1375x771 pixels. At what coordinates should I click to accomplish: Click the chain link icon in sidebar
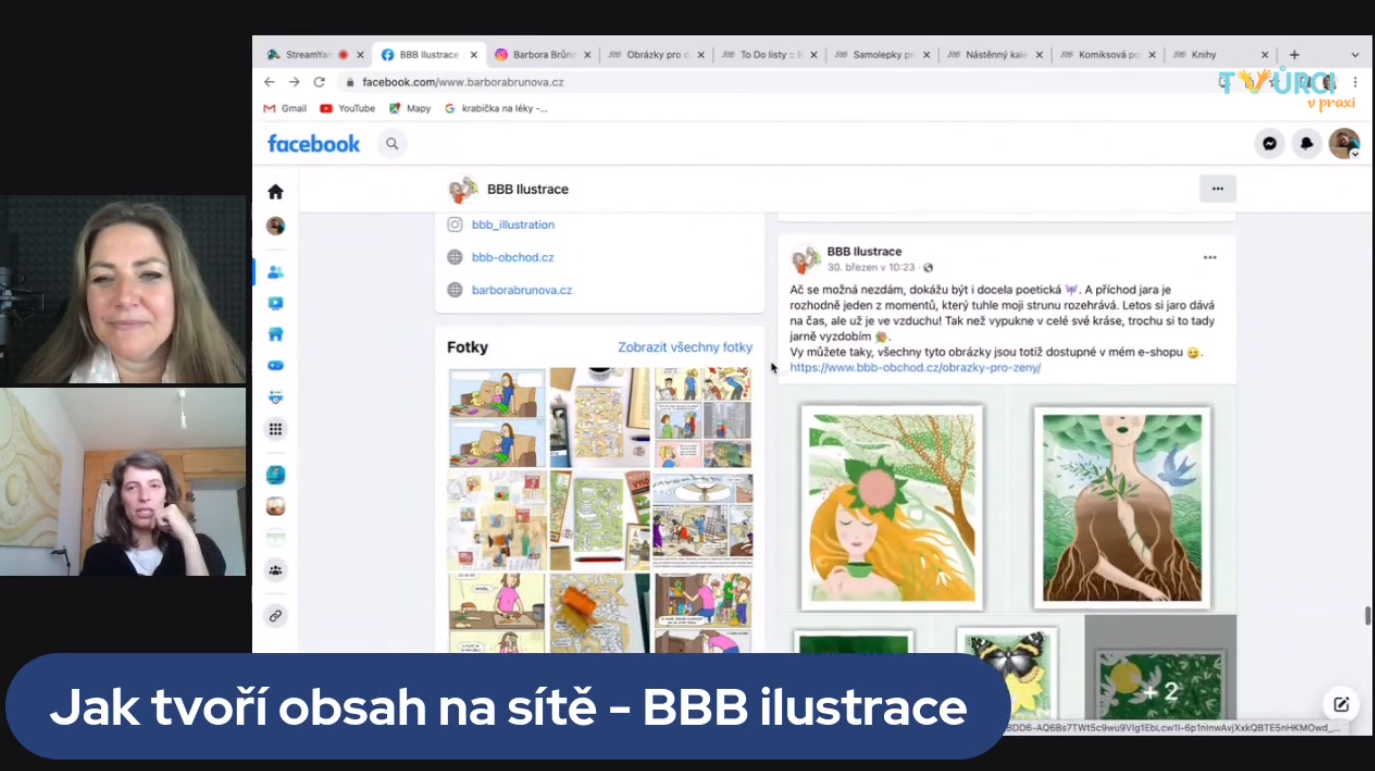point(276,615)
